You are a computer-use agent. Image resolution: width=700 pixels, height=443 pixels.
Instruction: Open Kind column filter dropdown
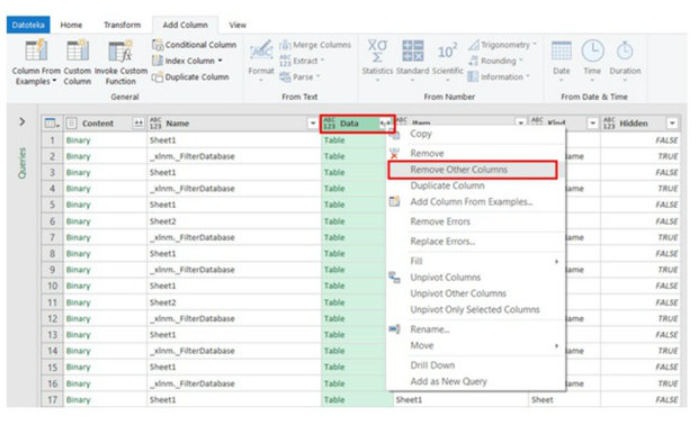593,124
